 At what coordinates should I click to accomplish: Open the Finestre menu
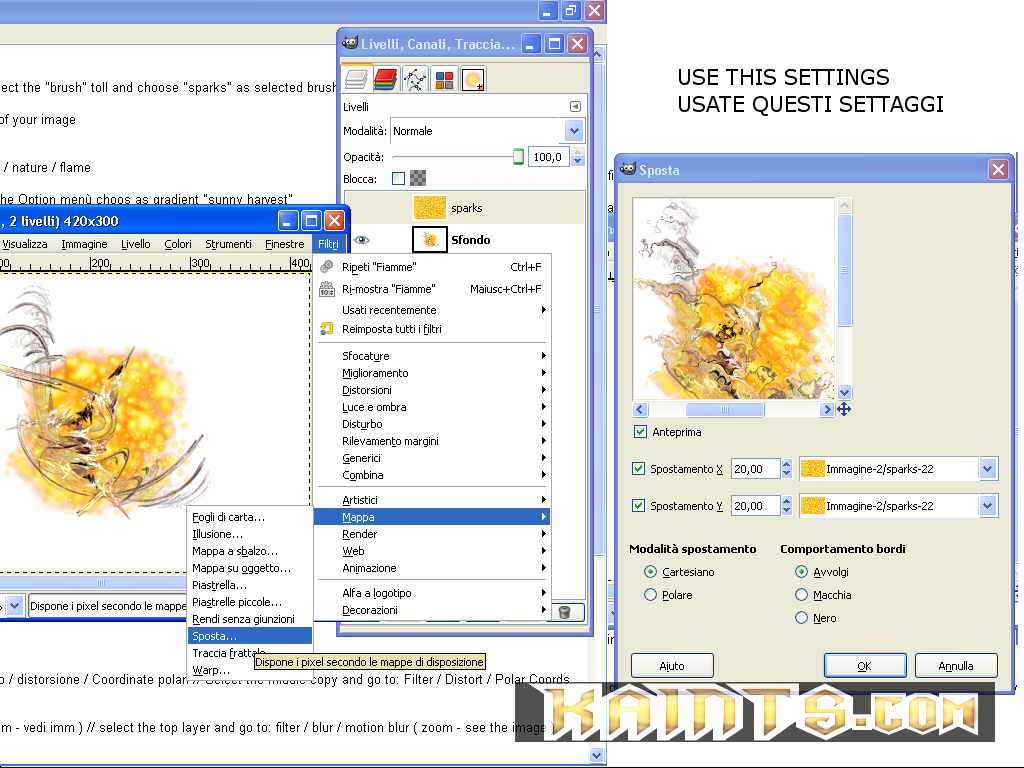(x=284, y=244)
